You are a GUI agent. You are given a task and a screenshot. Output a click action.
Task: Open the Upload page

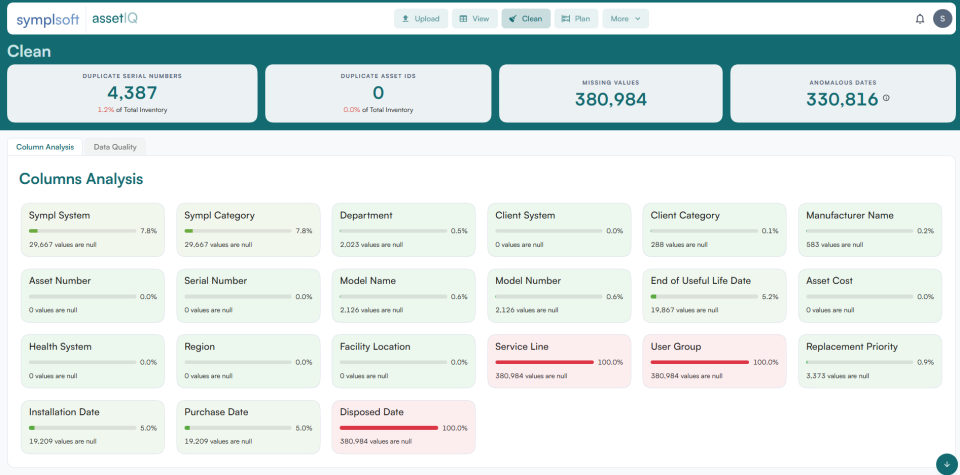(x=421, y=19)
